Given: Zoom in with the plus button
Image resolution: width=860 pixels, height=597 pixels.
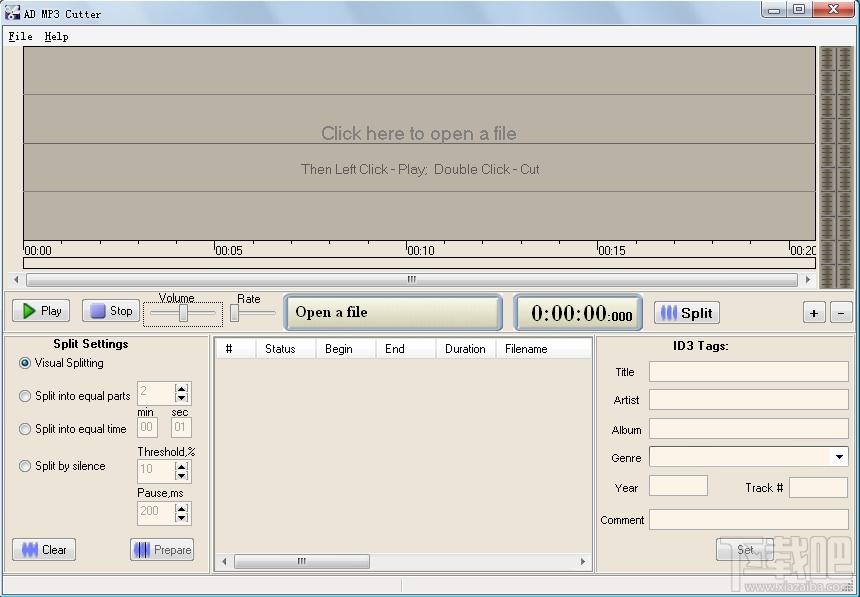Looking at the screenshot, I should coord(814,313).
